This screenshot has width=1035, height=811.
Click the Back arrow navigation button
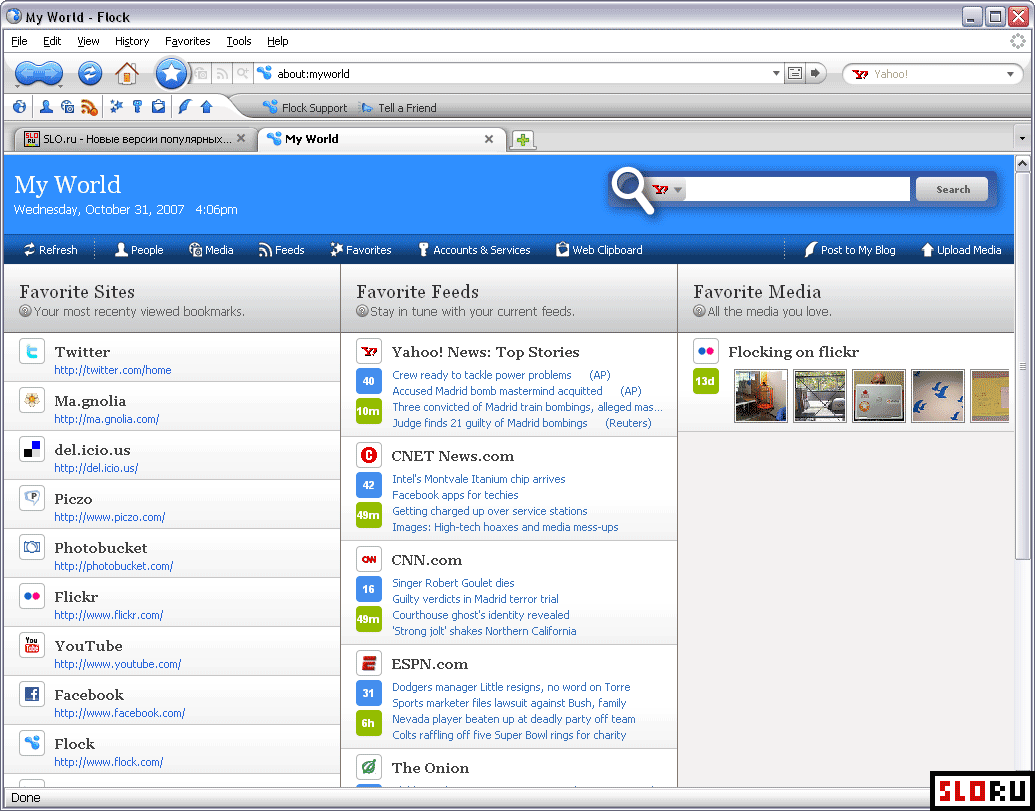point(26,74)
